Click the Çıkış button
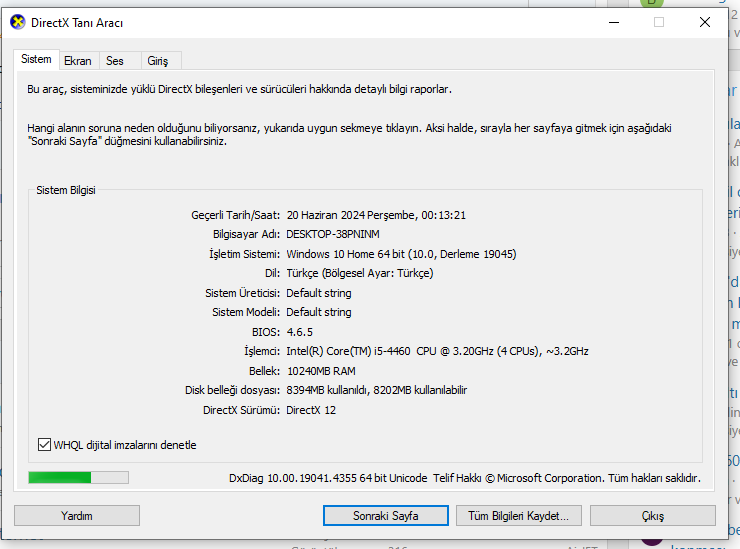This screenshot has width=740, height=549. point(653,515)
